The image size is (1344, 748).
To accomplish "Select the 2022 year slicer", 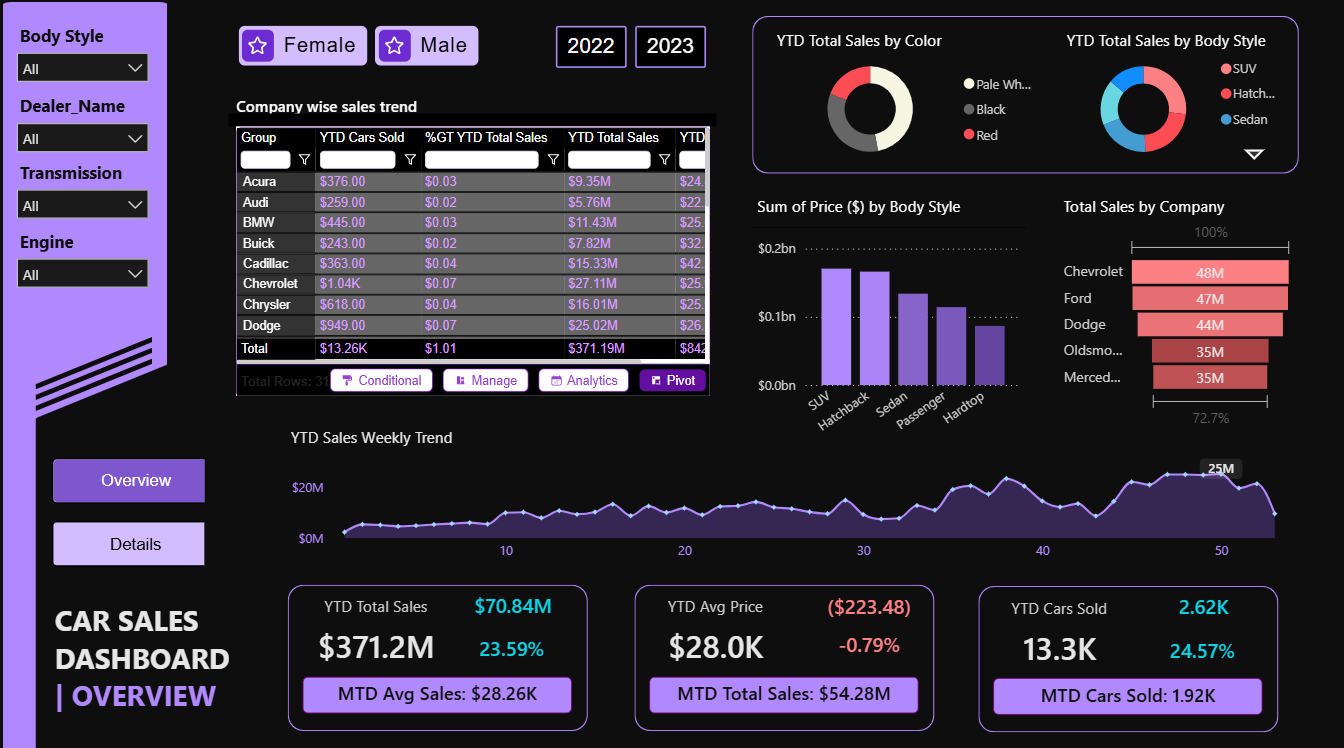I will pyautogui.click(x=591, y=46).
